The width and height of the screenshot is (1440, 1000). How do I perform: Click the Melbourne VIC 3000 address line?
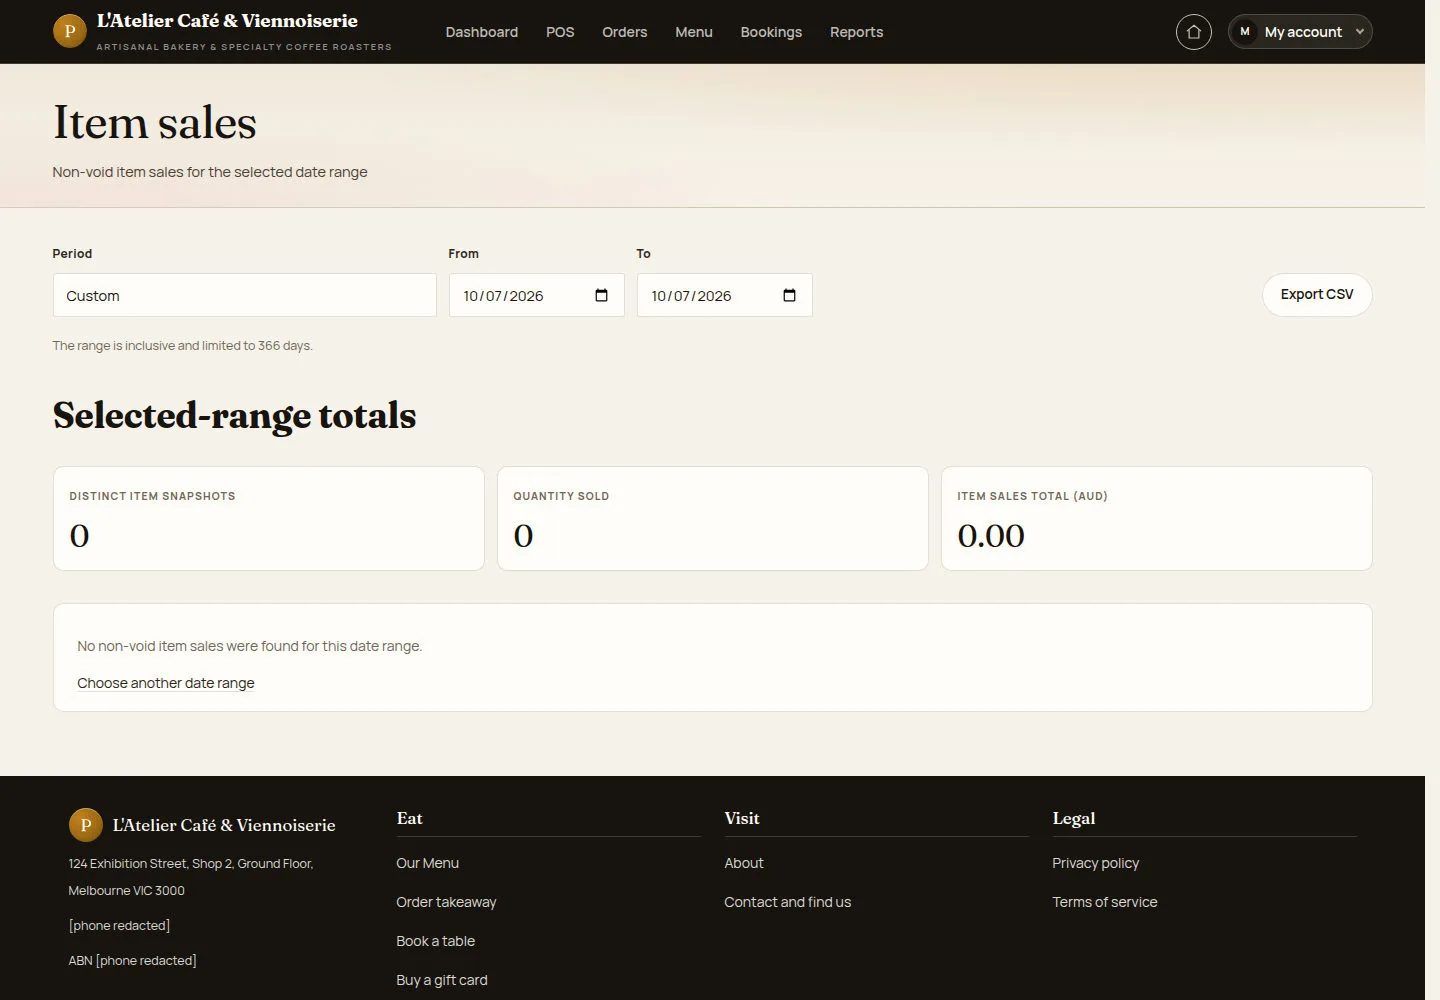tap(127, 890)
